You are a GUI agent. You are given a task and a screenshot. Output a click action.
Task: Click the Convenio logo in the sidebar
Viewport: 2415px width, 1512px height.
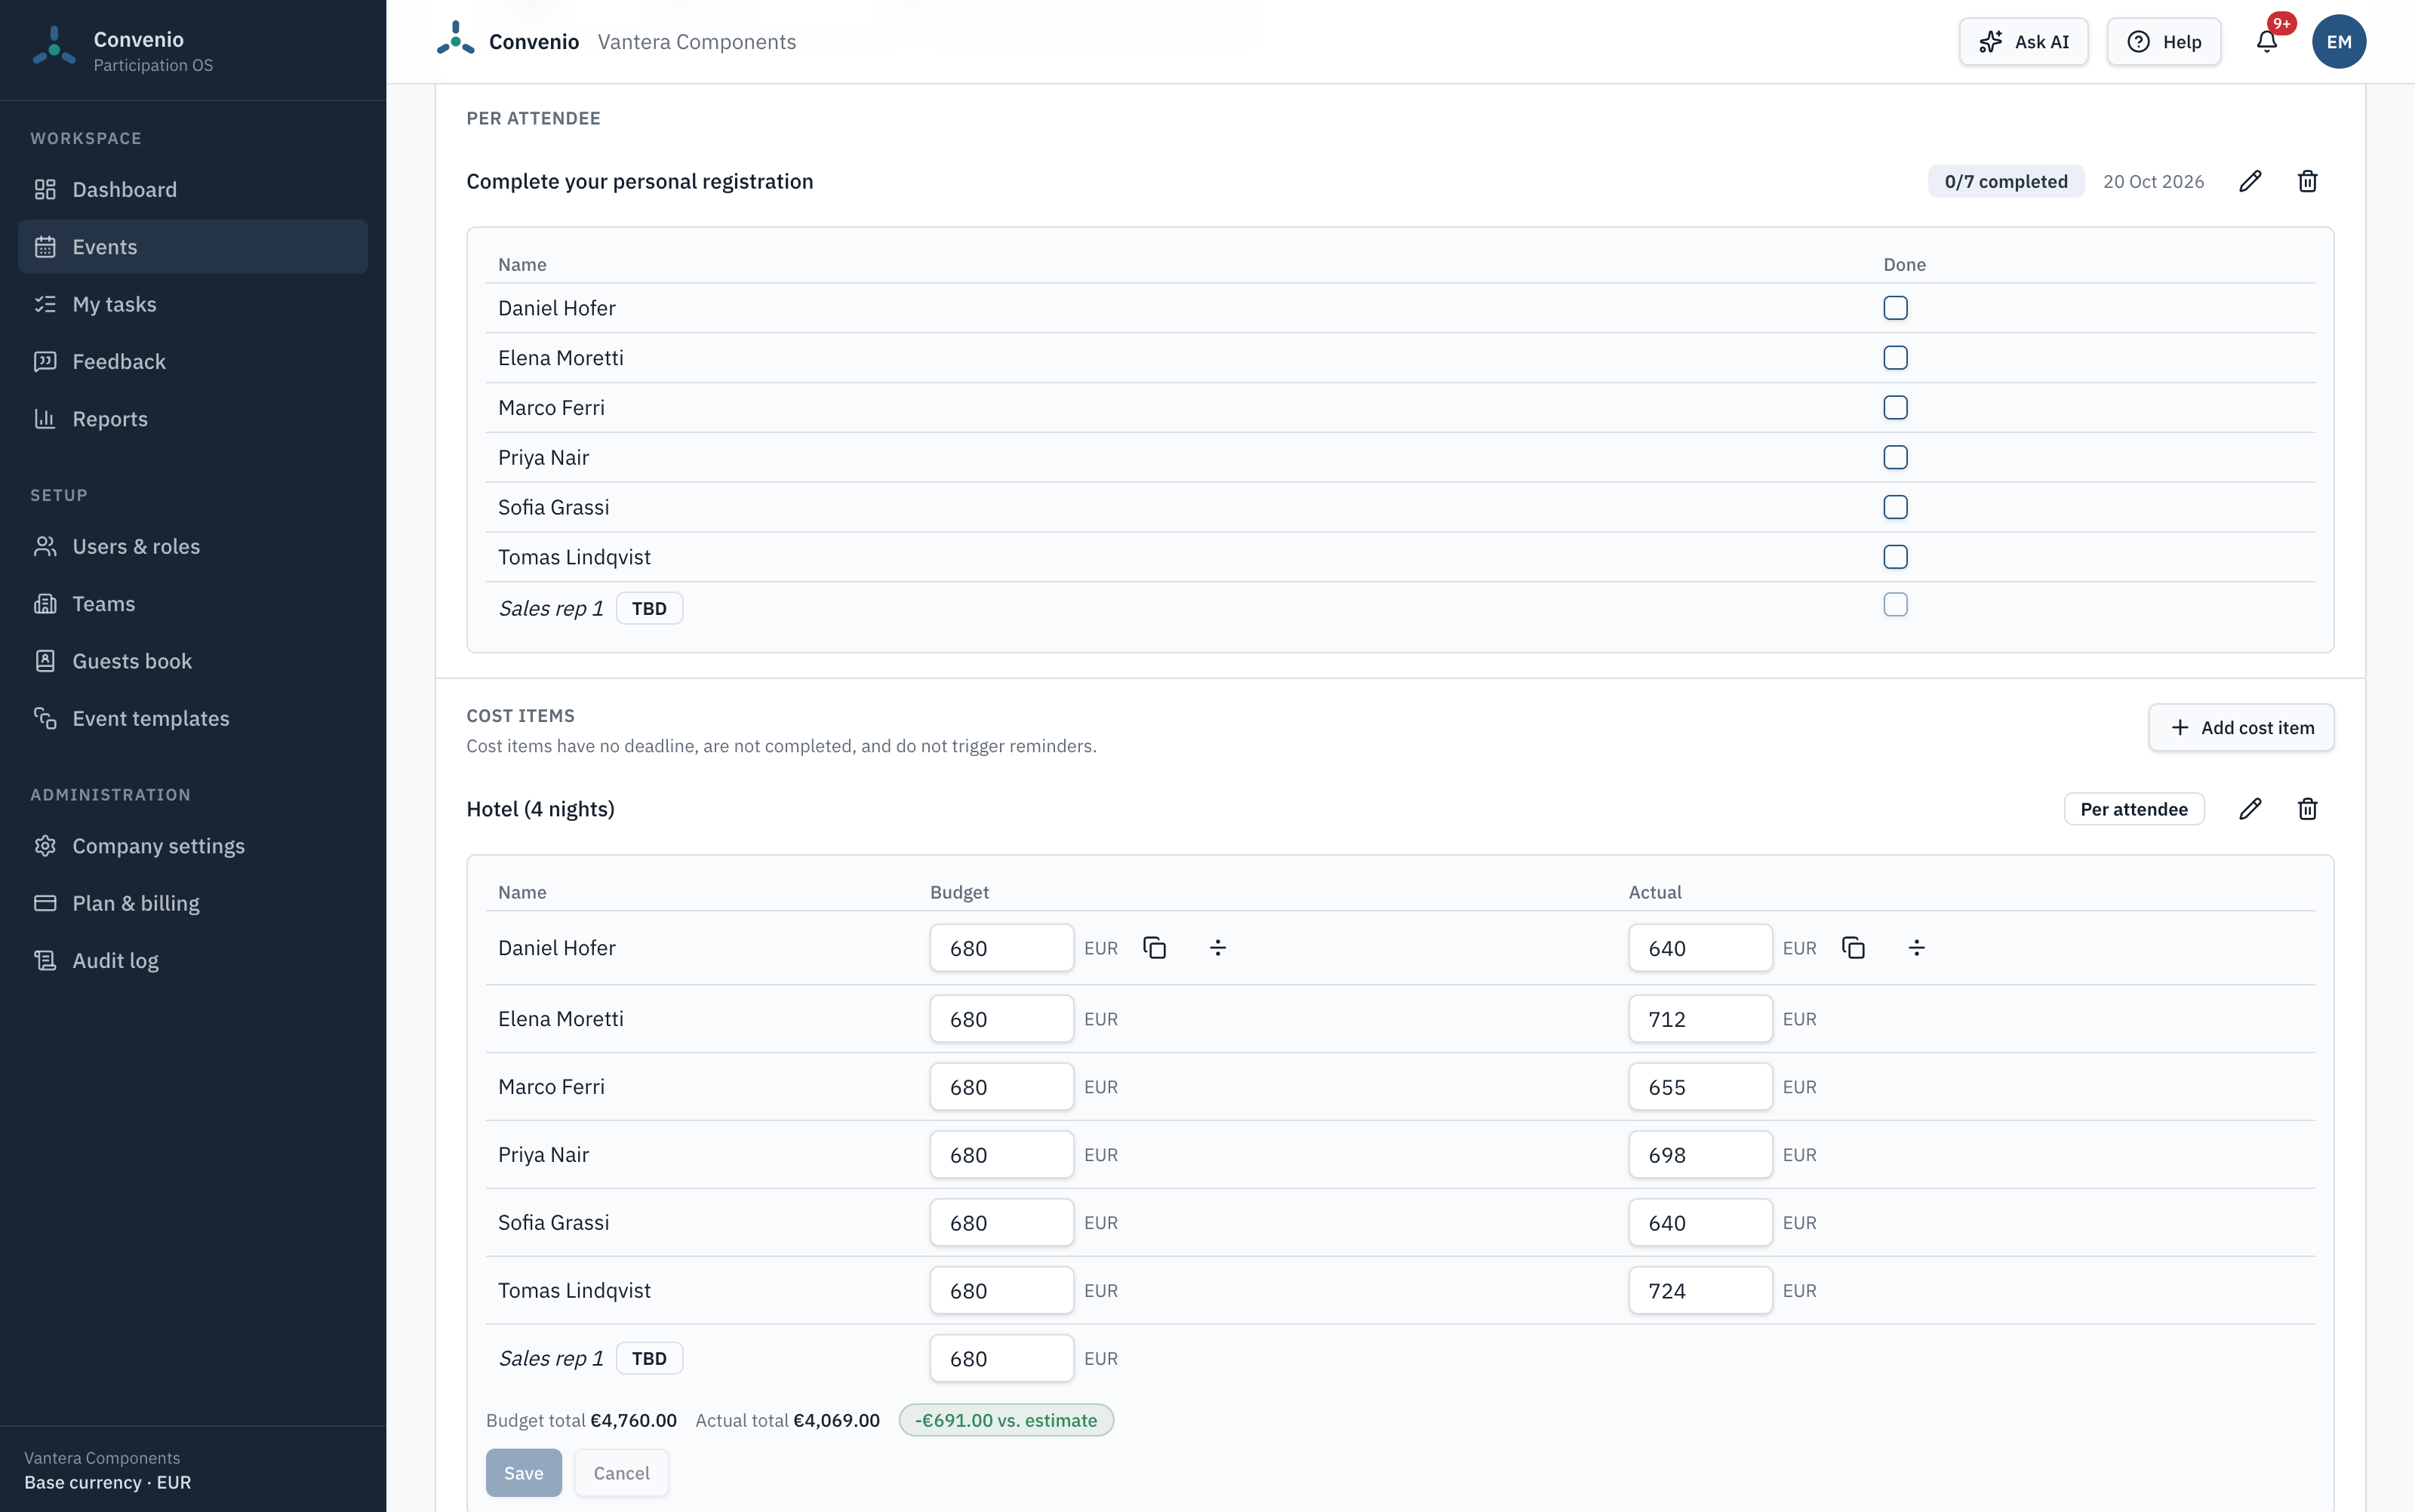(54, 47)
